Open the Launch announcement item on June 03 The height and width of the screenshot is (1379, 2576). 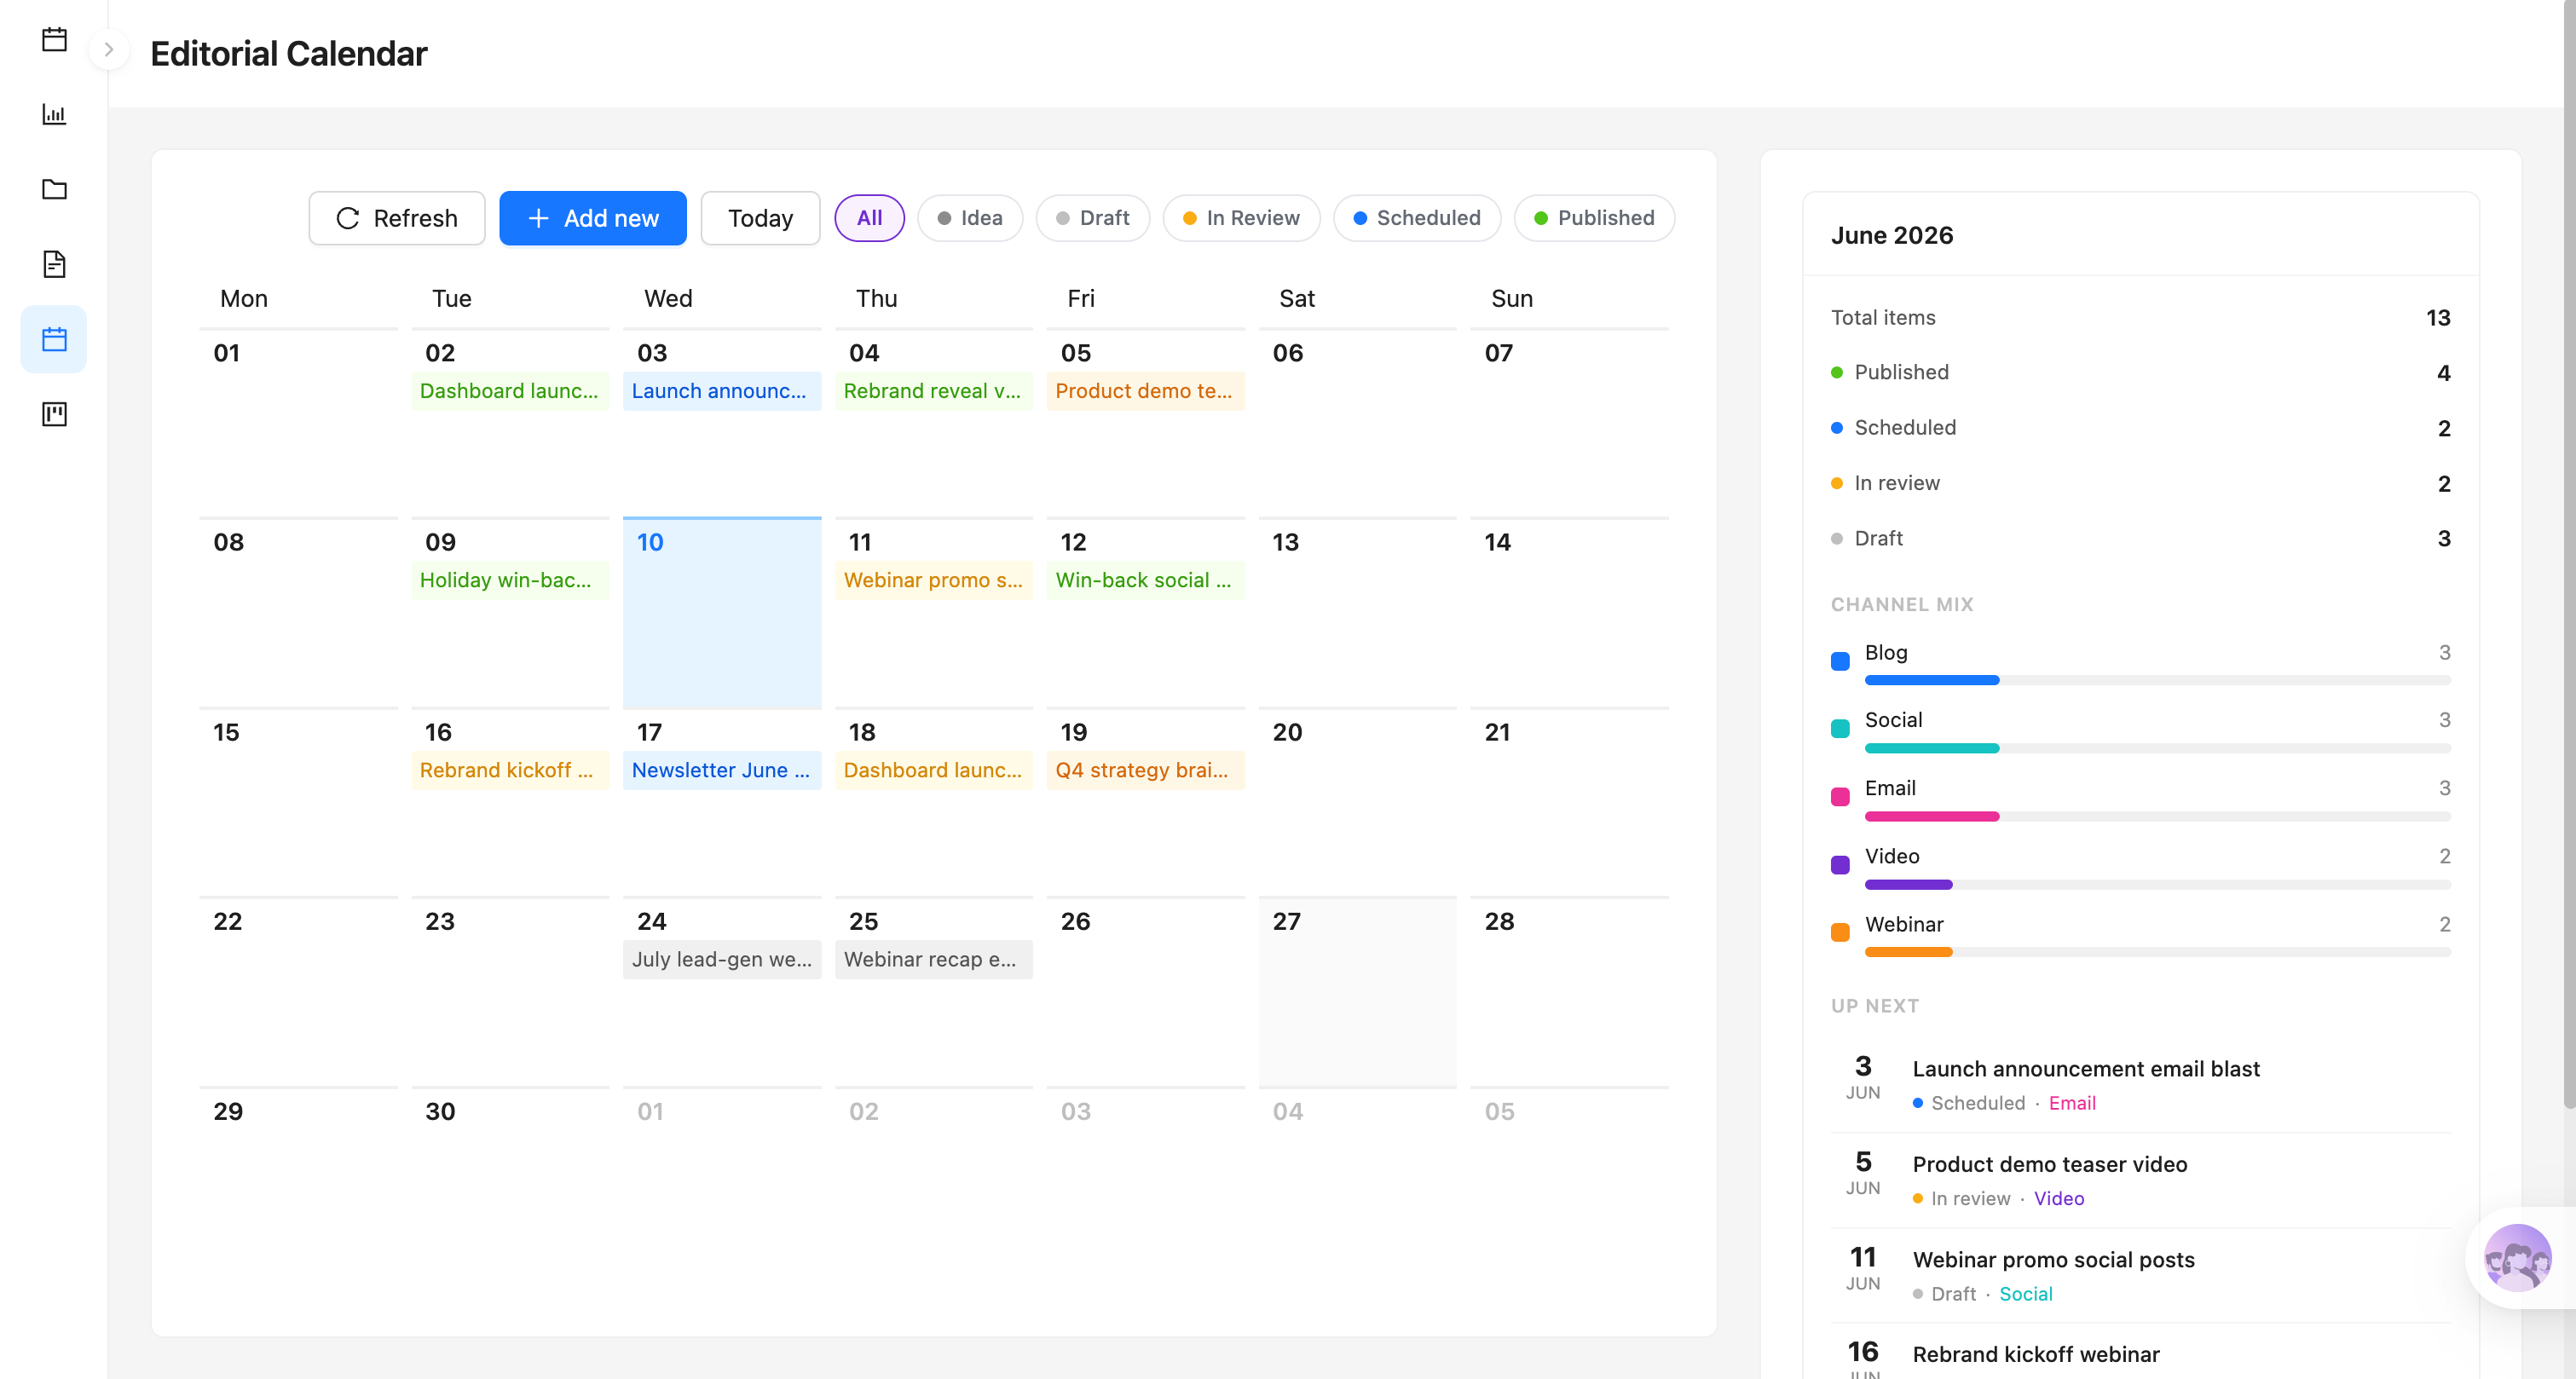coord(722,391)
